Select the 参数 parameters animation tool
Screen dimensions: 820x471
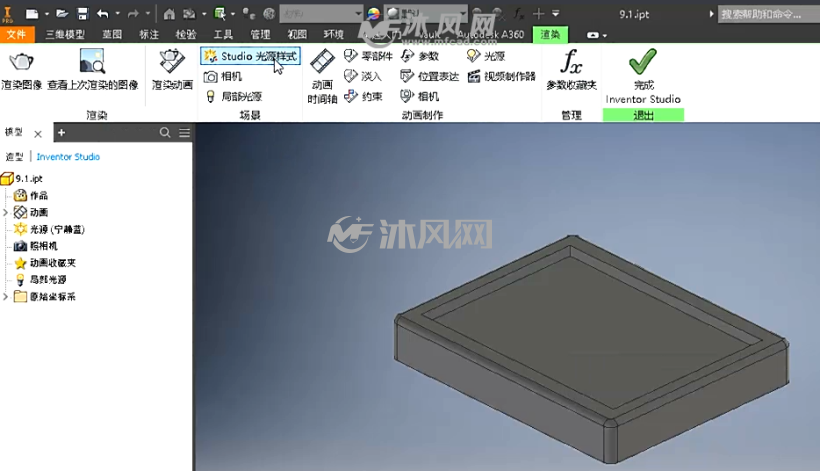tap(420, 56)
